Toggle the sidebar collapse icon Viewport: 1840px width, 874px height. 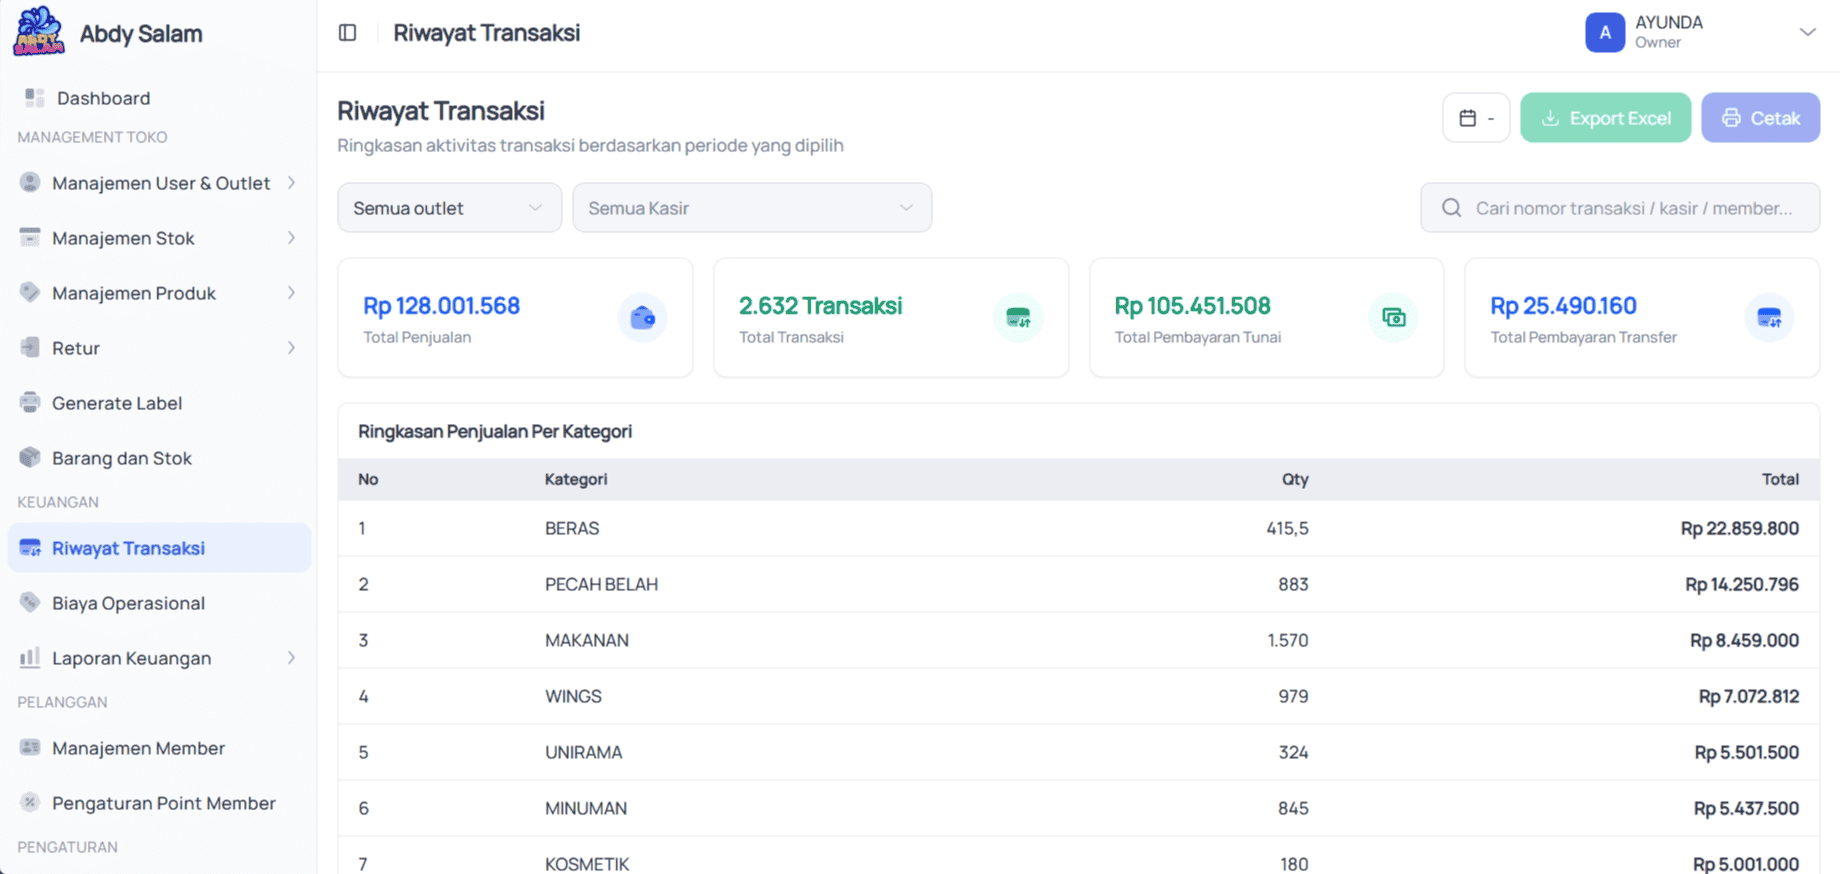(348, 33)
